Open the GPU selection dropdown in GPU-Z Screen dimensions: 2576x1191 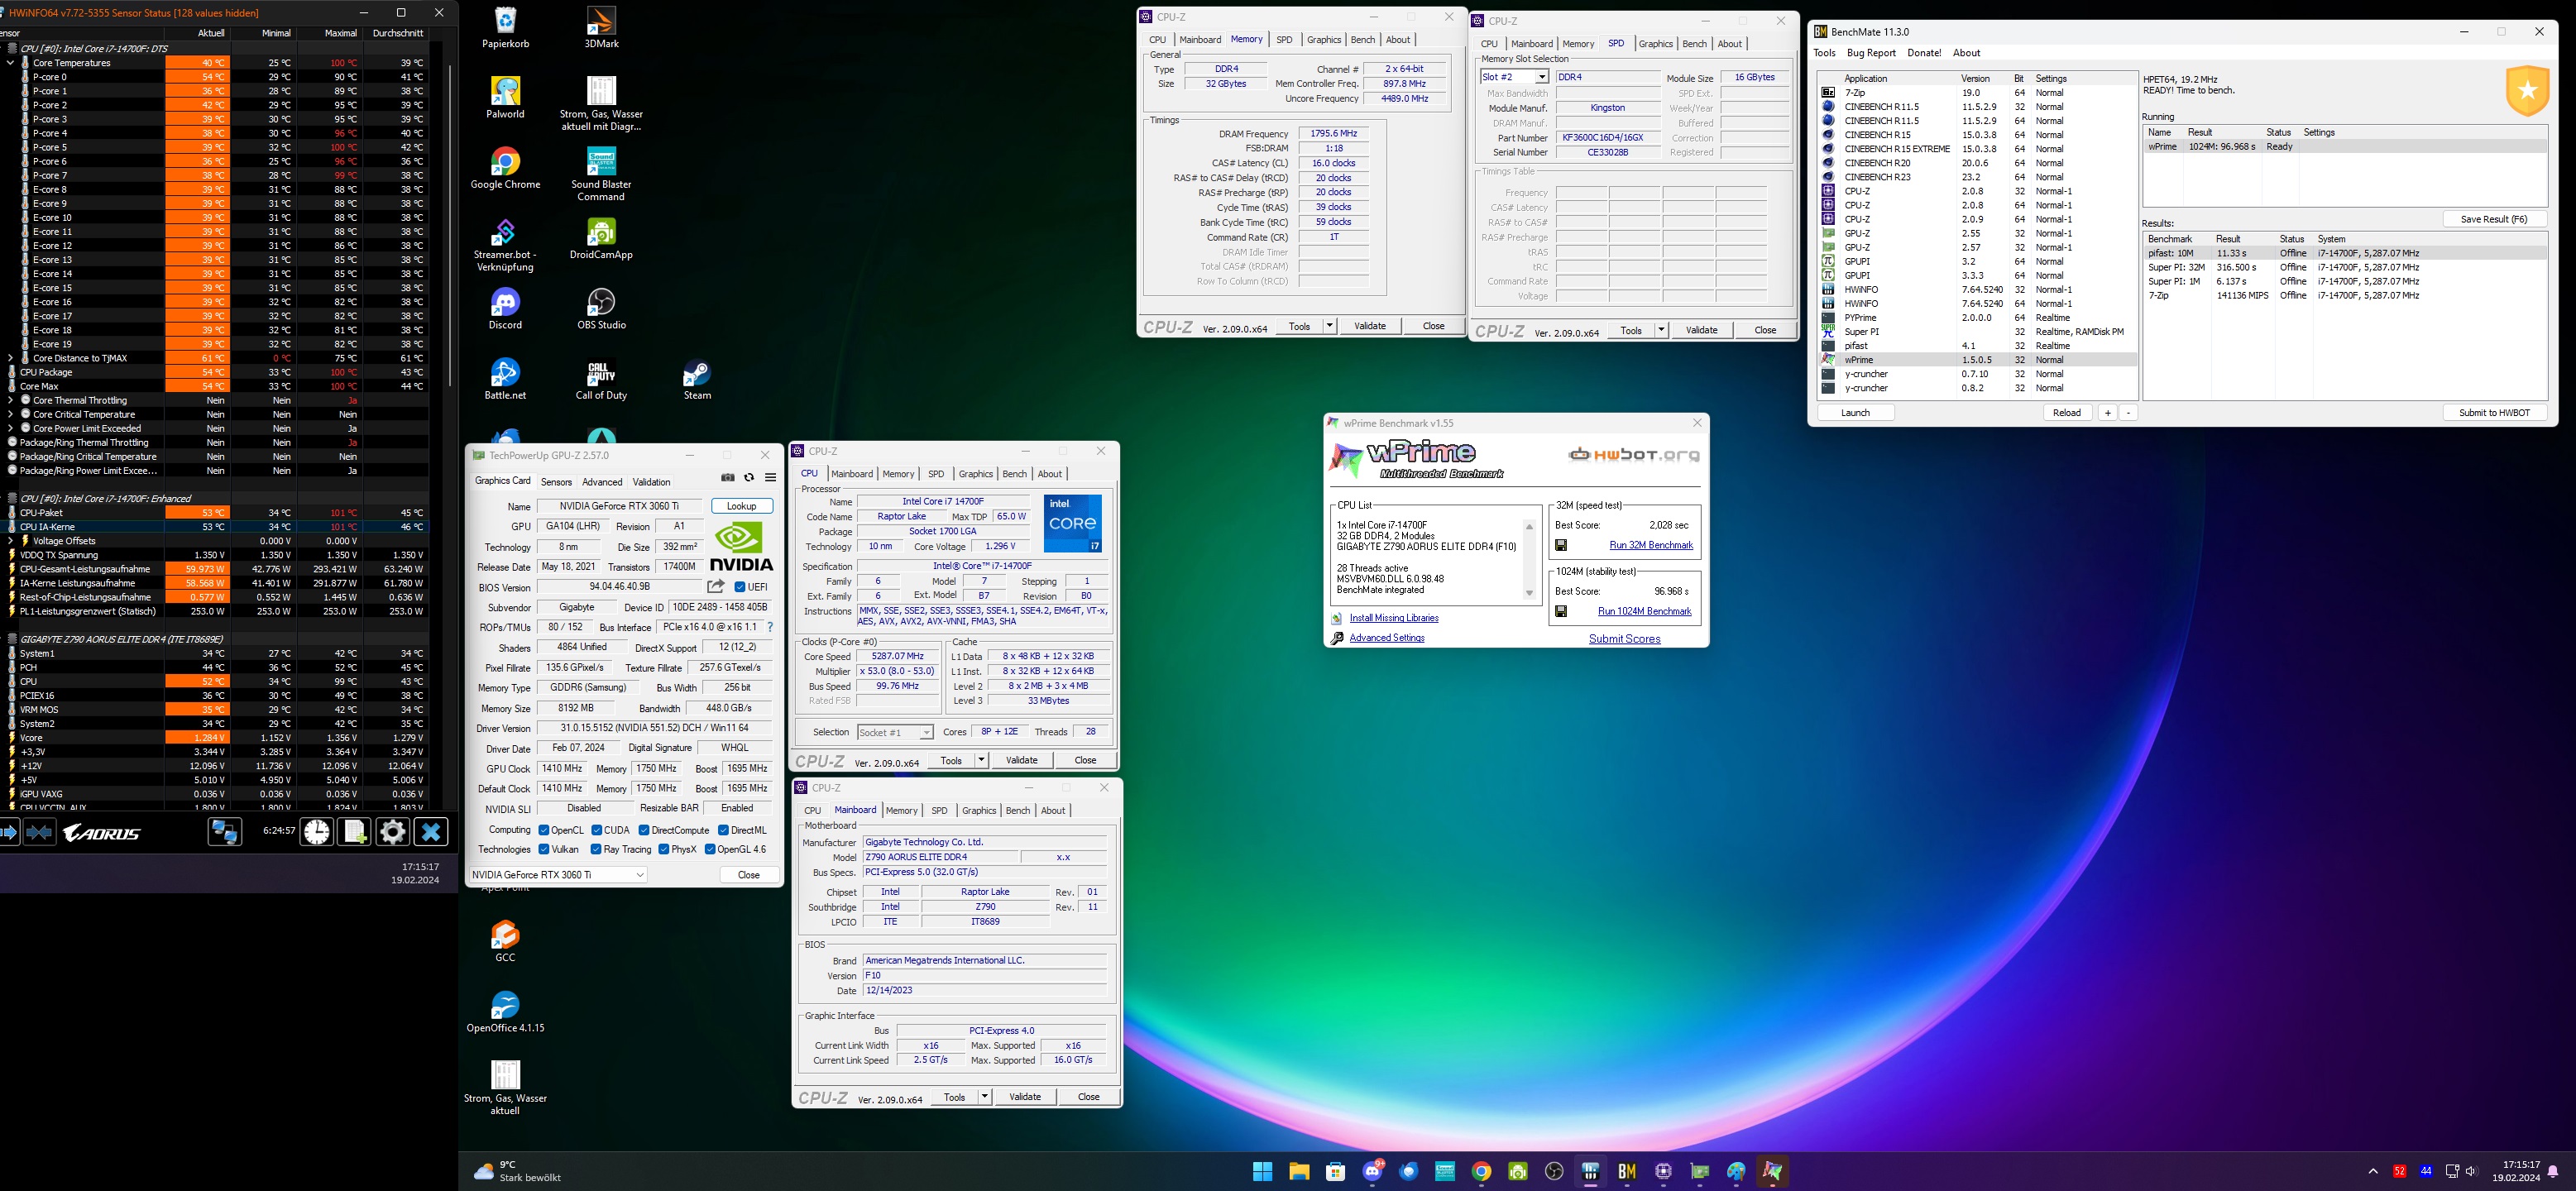click(x=558, y=875)
